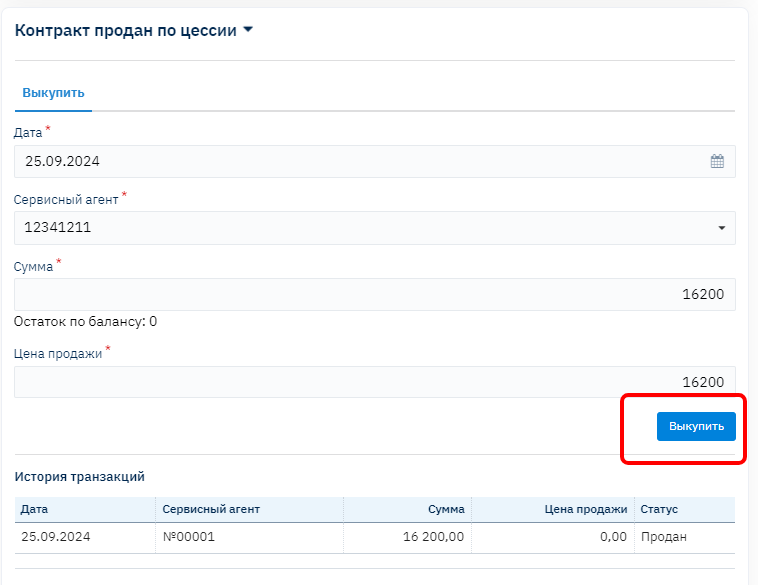Screen dimensions: 758x585
Task: Sort by the Дата column header
Action: [x=34, y=509]
